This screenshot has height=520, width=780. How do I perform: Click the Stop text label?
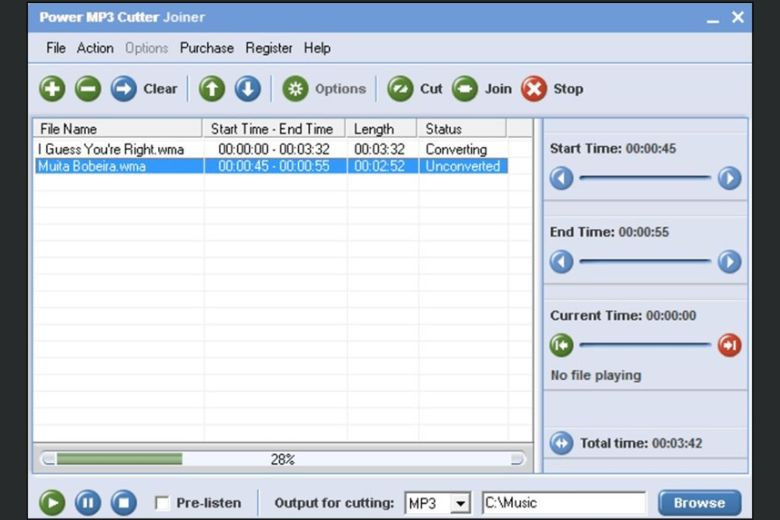(x=569, y=89)
